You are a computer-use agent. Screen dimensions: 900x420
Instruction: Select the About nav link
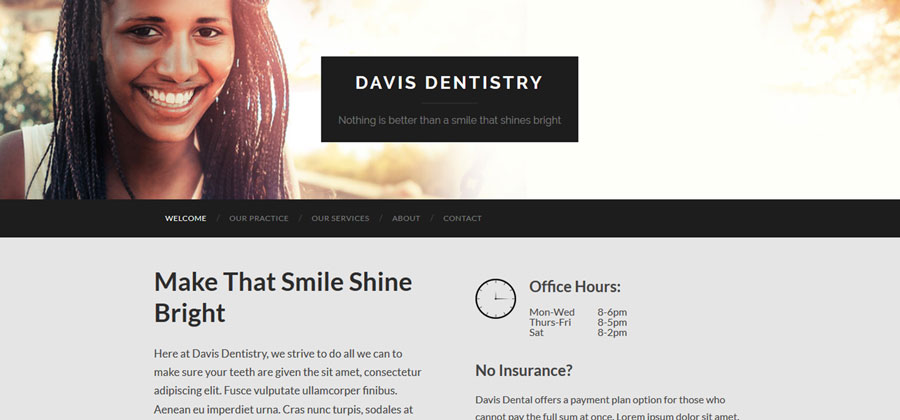click(406, 219)
